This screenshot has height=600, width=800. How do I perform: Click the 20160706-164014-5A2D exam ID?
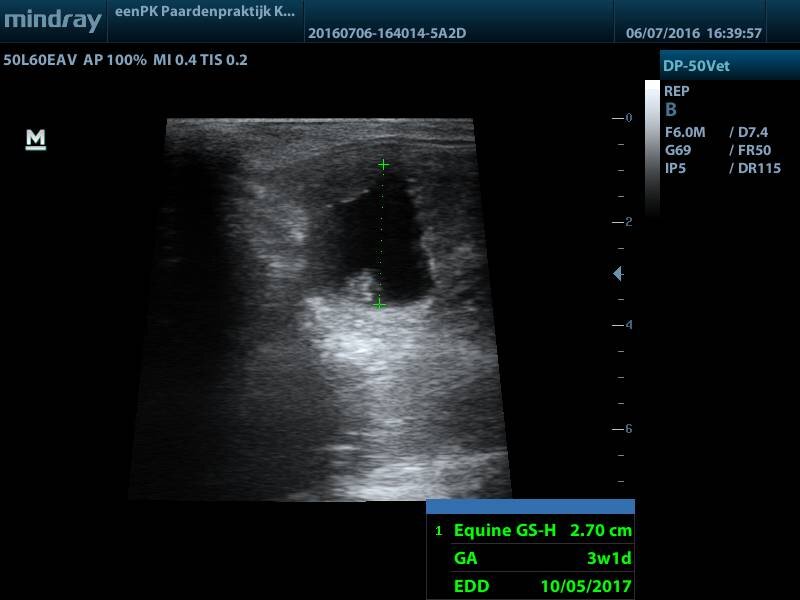coord(387,33)
